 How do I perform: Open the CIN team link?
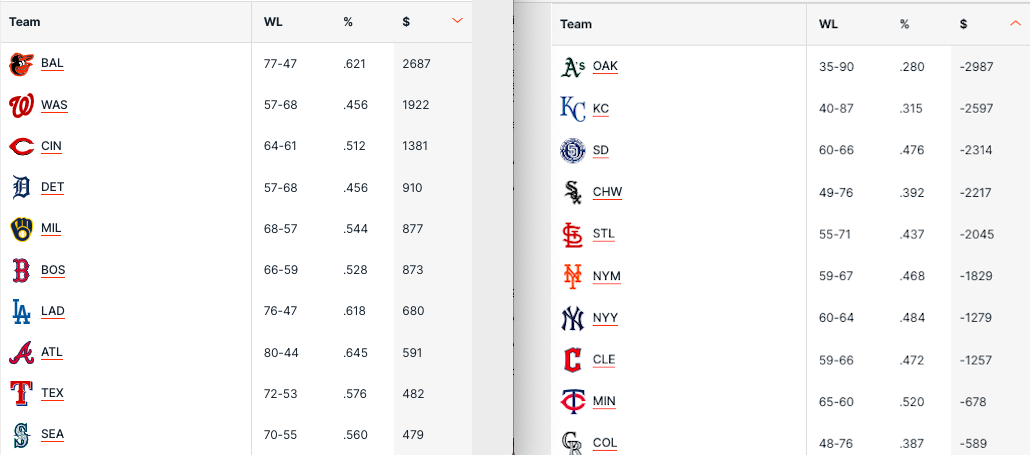point(51,146)
